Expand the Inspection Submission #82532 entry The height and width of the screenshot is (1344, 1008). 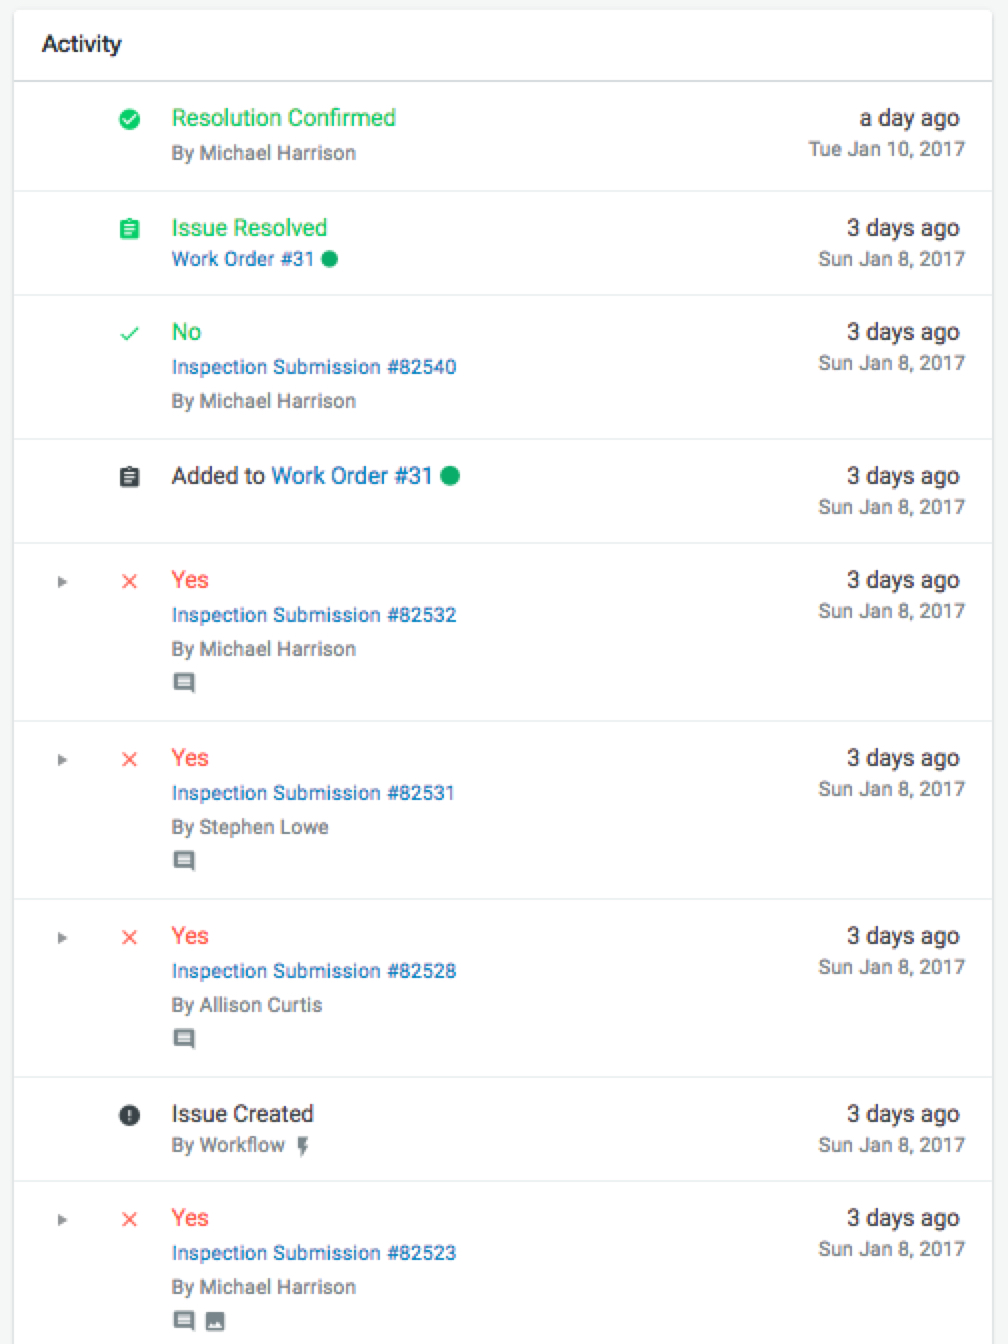(x=62, y=582)
